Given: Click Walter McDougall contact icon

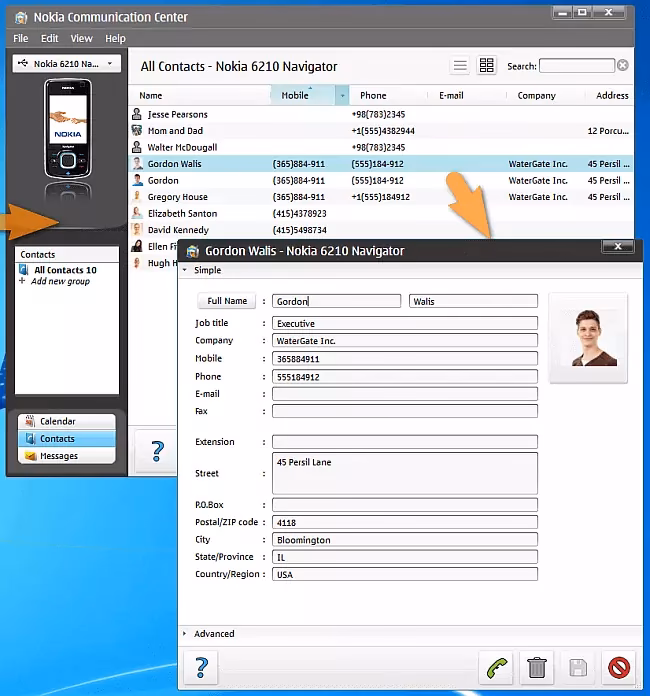Looking at the screenshot, I should click(x=137, y=147).
